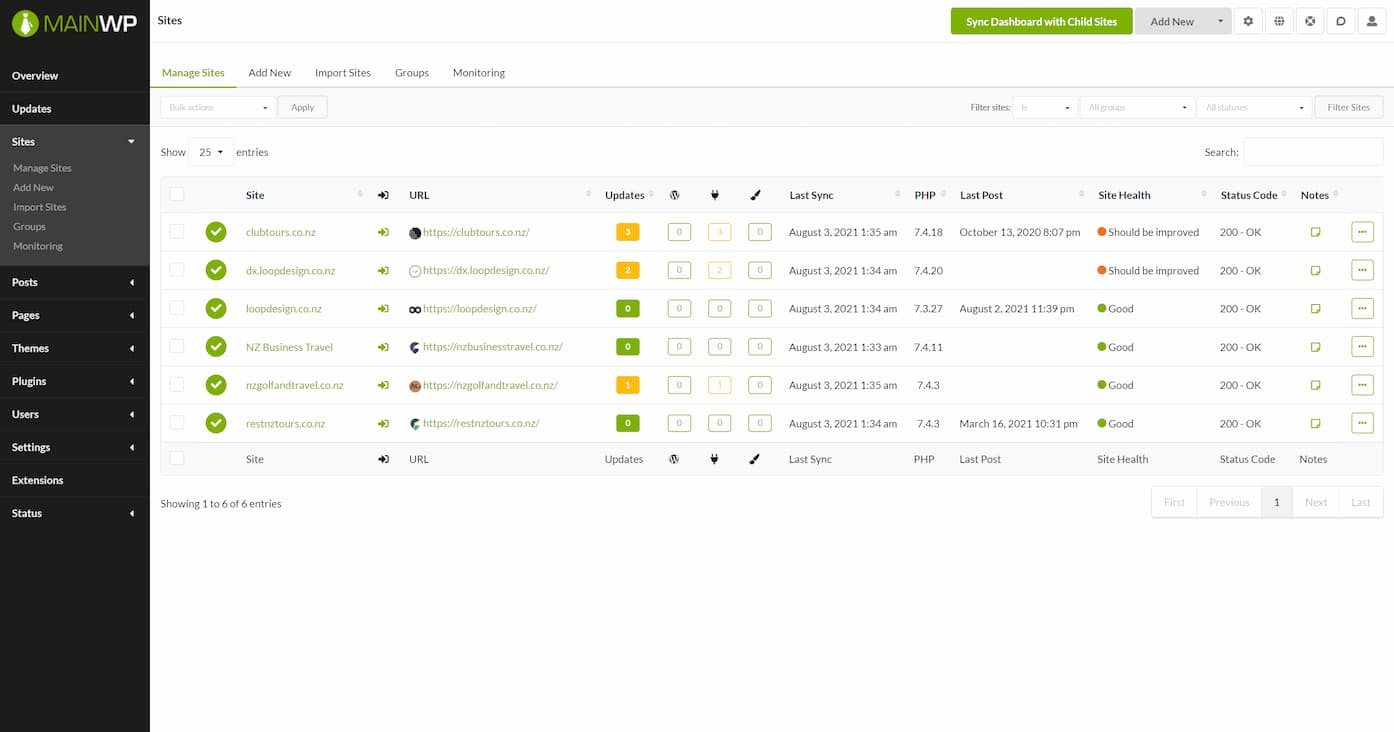Sort table by PHP column header
Viewport: 1394px width, 732px height.
point(925,195)
